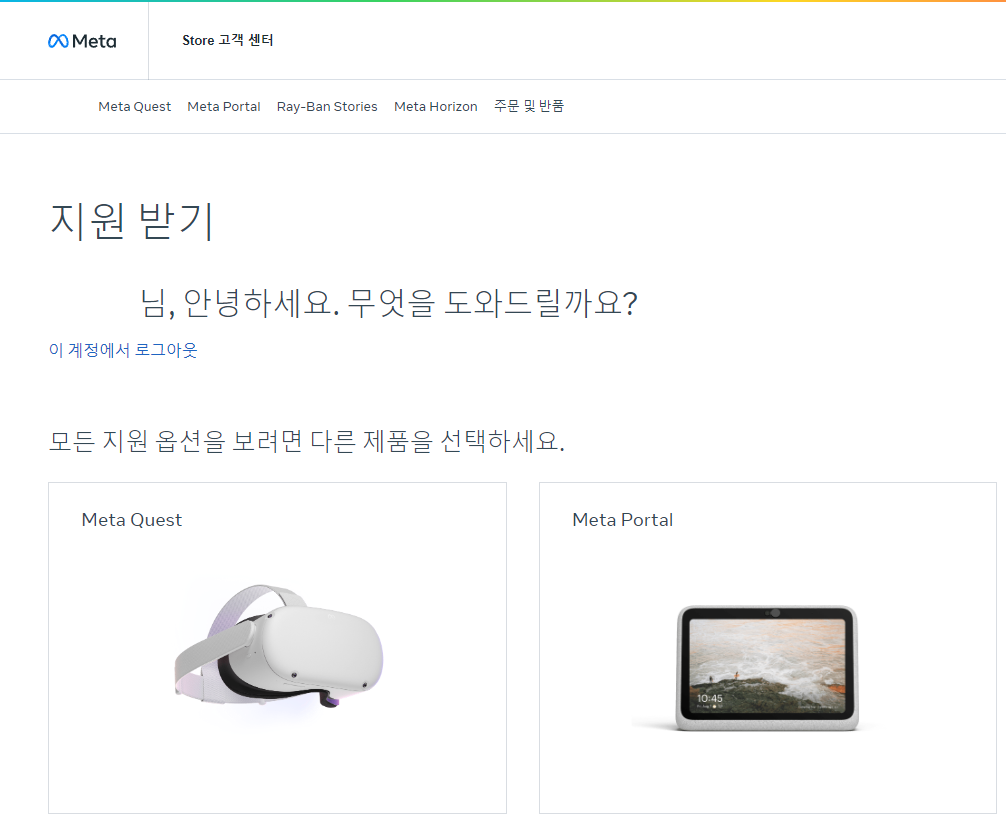Select the Meta Quest headset image
This screenshot has height=832, width=1006.
coord(279,648)
